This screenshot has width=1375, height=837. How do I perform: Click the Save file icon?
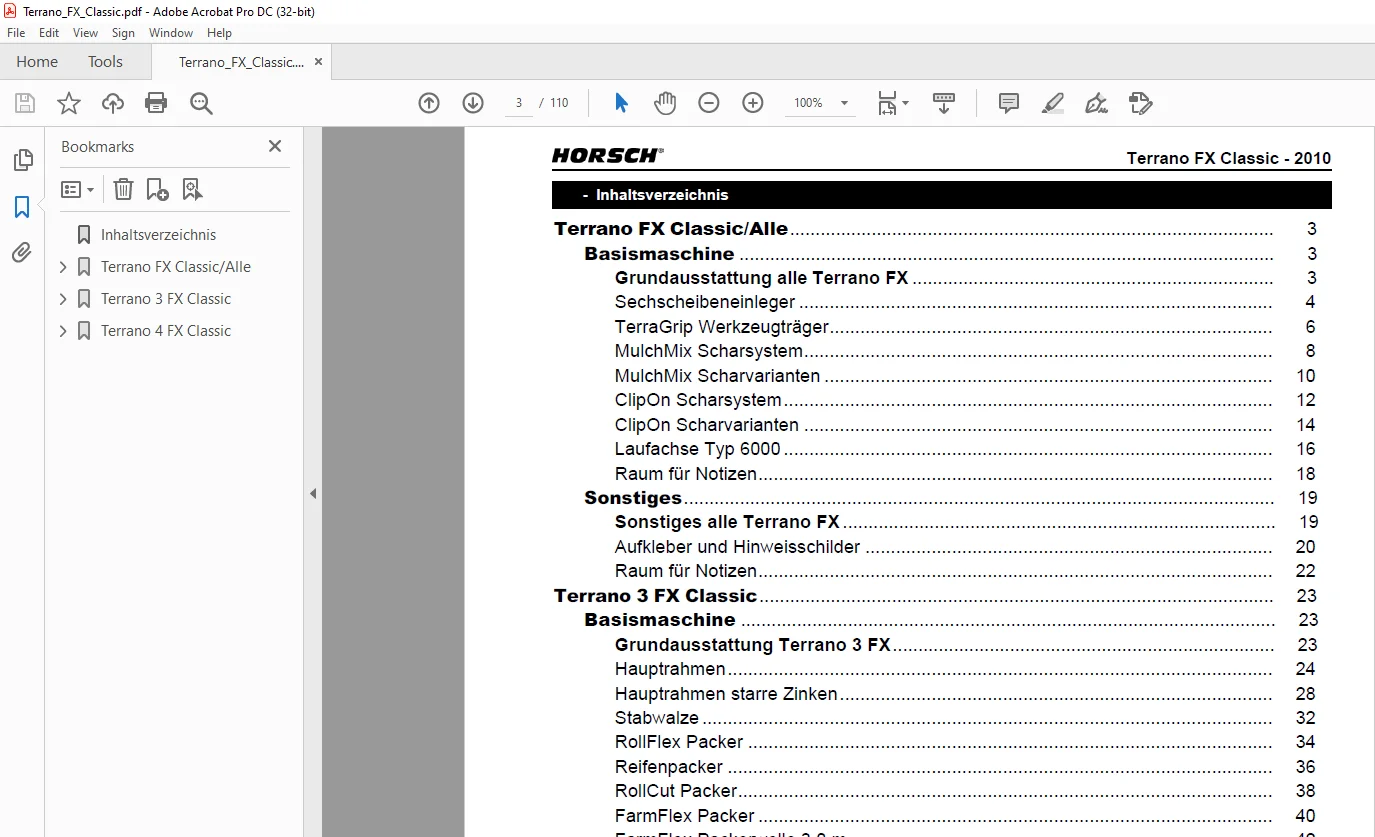[x=25, y=103]
